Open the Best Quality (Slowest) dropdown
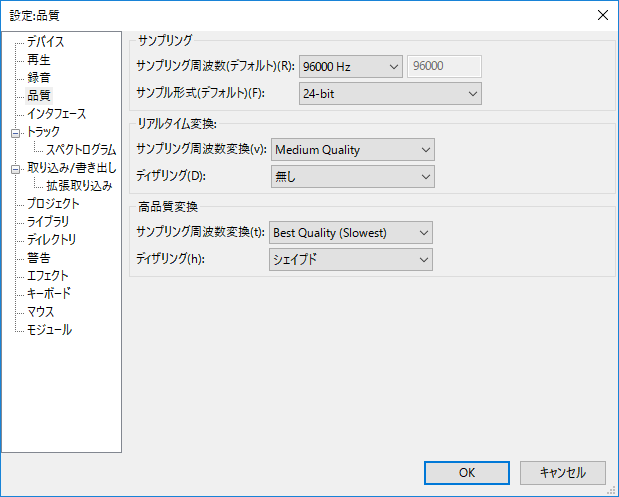The height and width of the screenshot is (497, 619). click(x=351, y=233)
